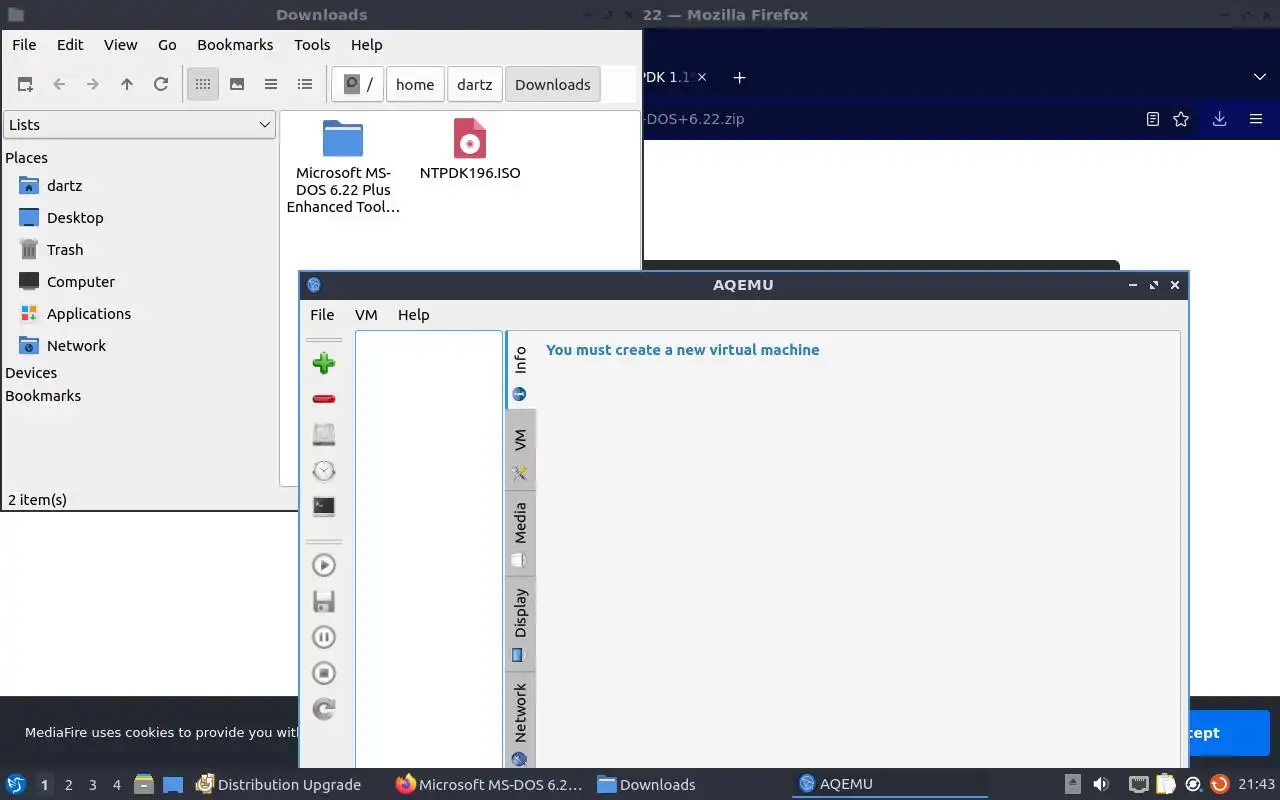This screenshot has width=1280, height=800.
Task: Switch to the Media side tab
Action: (520, 534)
